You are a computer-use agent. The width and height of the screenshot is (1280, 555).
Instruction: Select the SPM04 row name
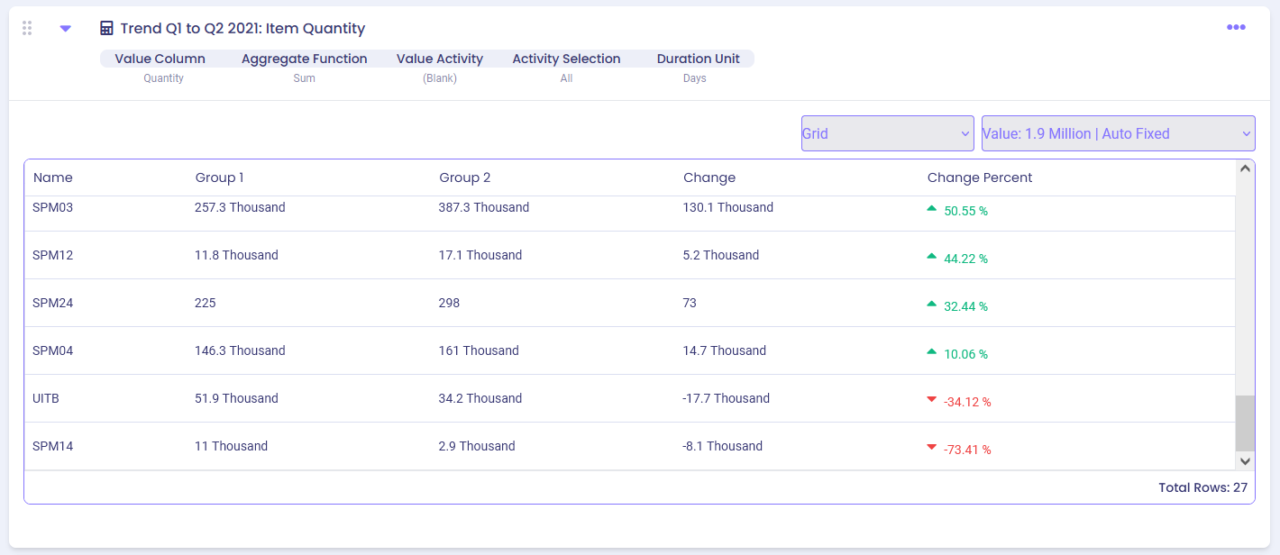pos(53,351)
